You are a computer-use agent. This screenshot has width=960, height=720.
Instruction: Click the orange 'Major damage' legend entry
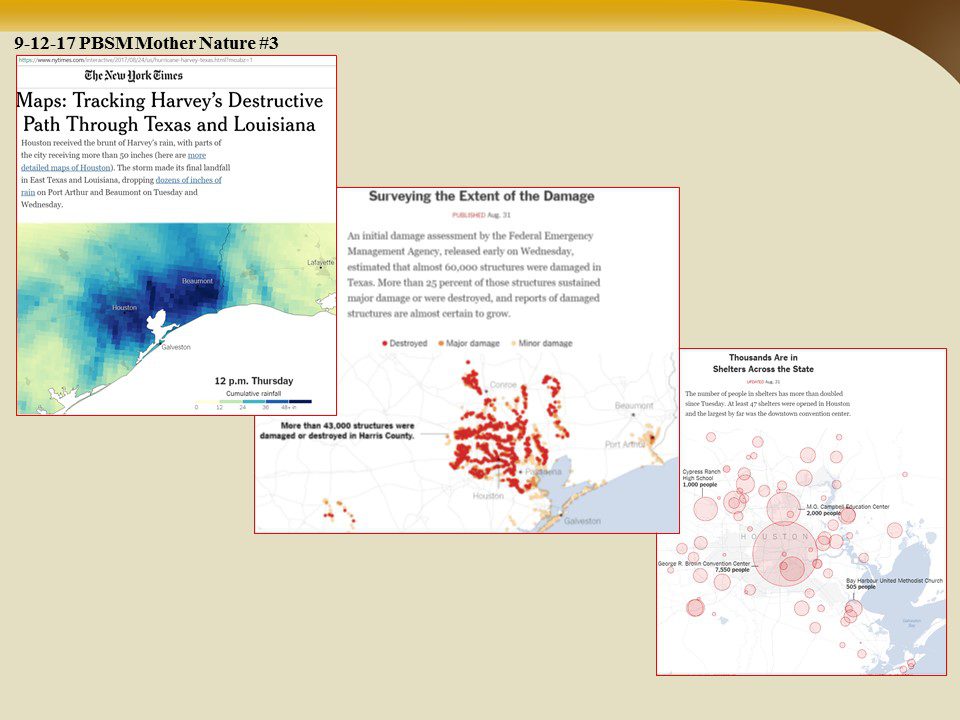tap(469, 343)
